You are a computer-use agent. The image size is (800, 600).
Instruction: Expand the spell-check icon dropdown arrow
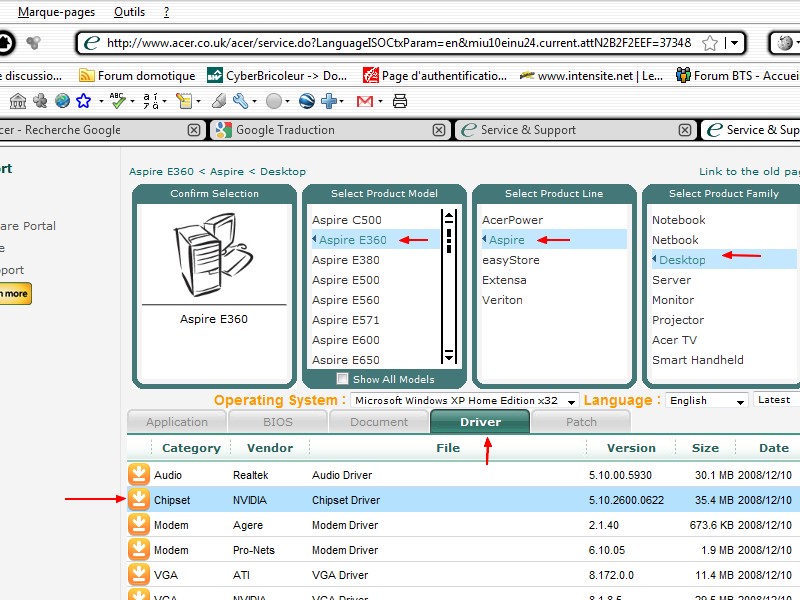click(x=132, y=102)
